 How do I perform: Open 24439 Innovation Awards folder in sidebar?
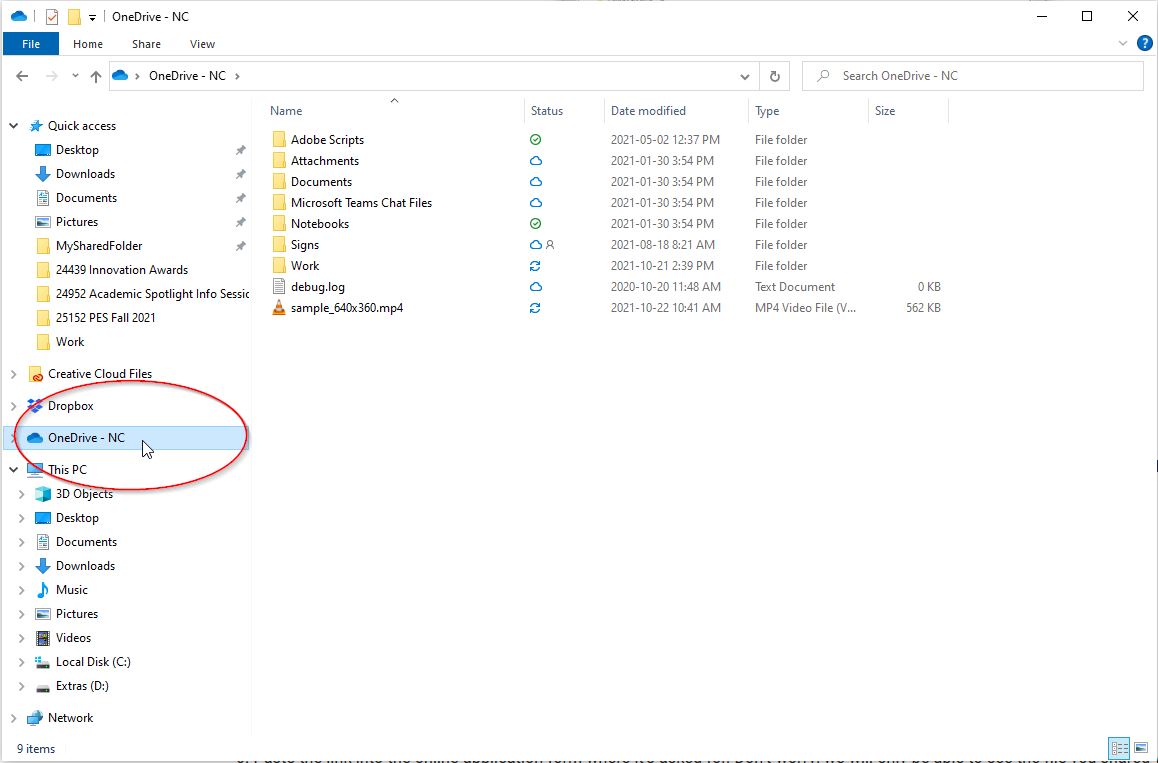pyautogui.click(x=122, y=270)
